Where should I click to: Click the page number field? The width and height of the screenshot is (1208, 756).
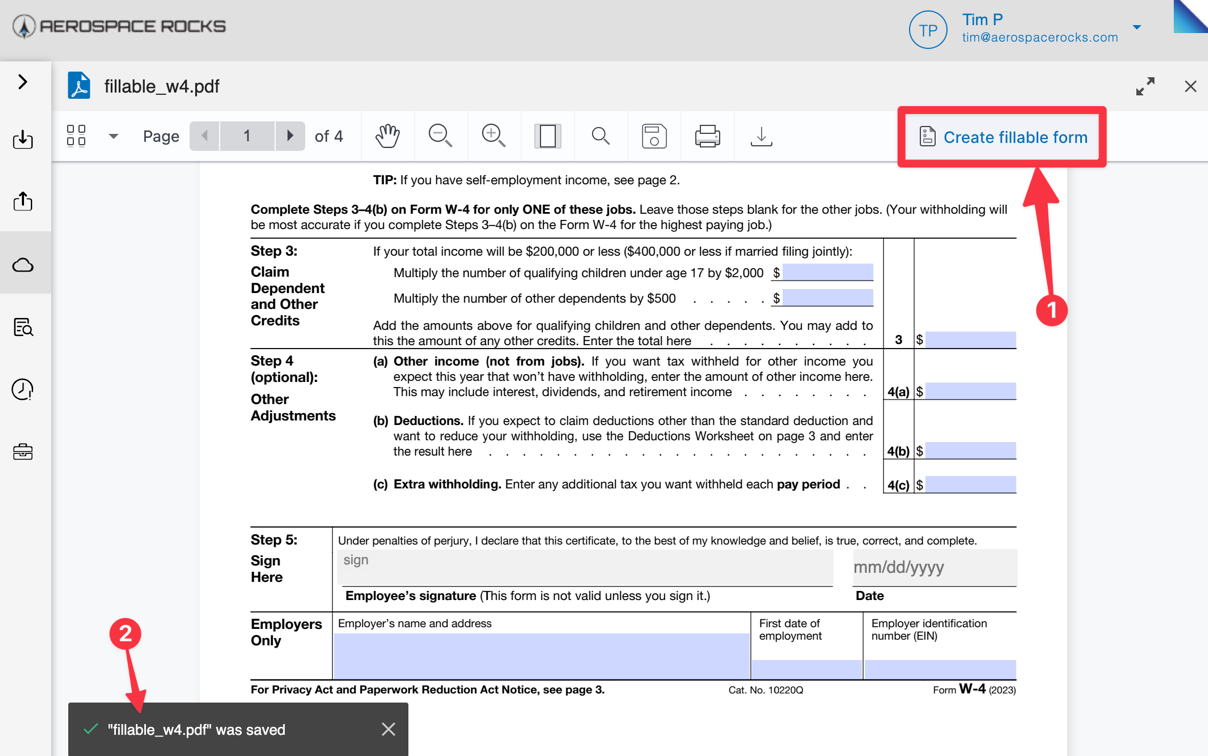coord(247,136)
